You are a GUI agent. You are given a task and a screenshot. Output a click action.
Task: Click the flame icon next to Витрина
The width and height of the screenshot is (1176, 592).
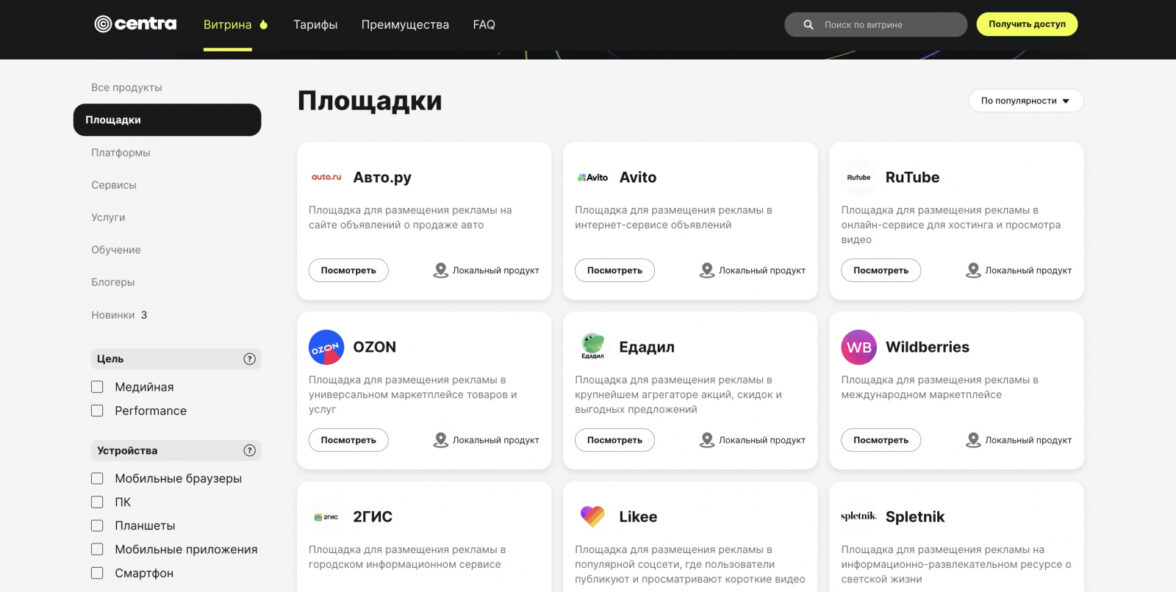(263, 25)
